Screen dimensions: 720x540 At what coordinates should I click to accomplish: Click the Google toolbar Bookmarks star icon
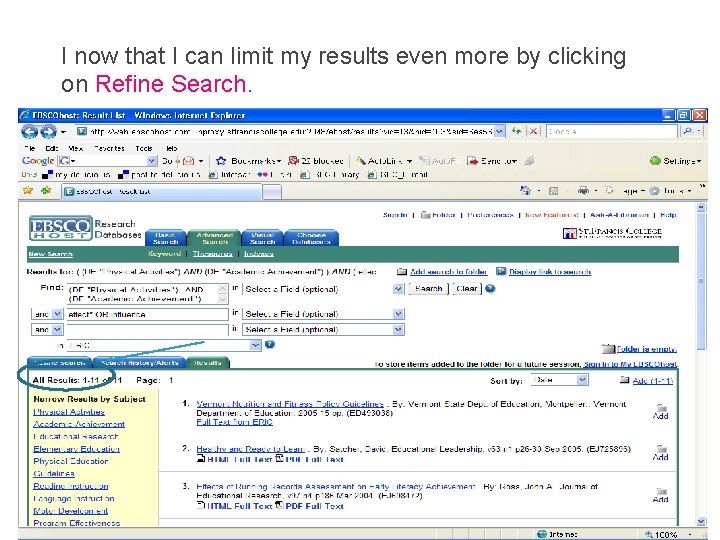point(221,161)
